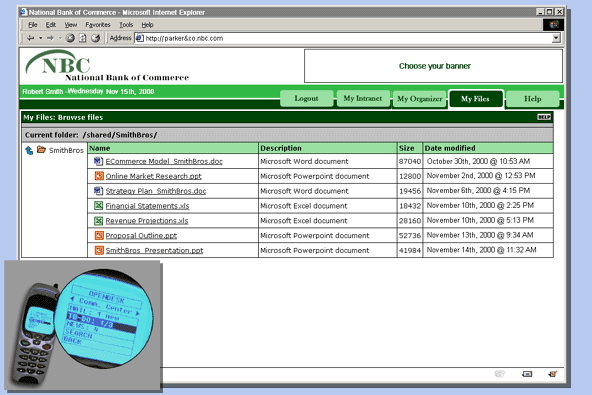Open the green Help tab
This screenshot has height=395, width=592.
pyautogui.click(x=533, y=99)
